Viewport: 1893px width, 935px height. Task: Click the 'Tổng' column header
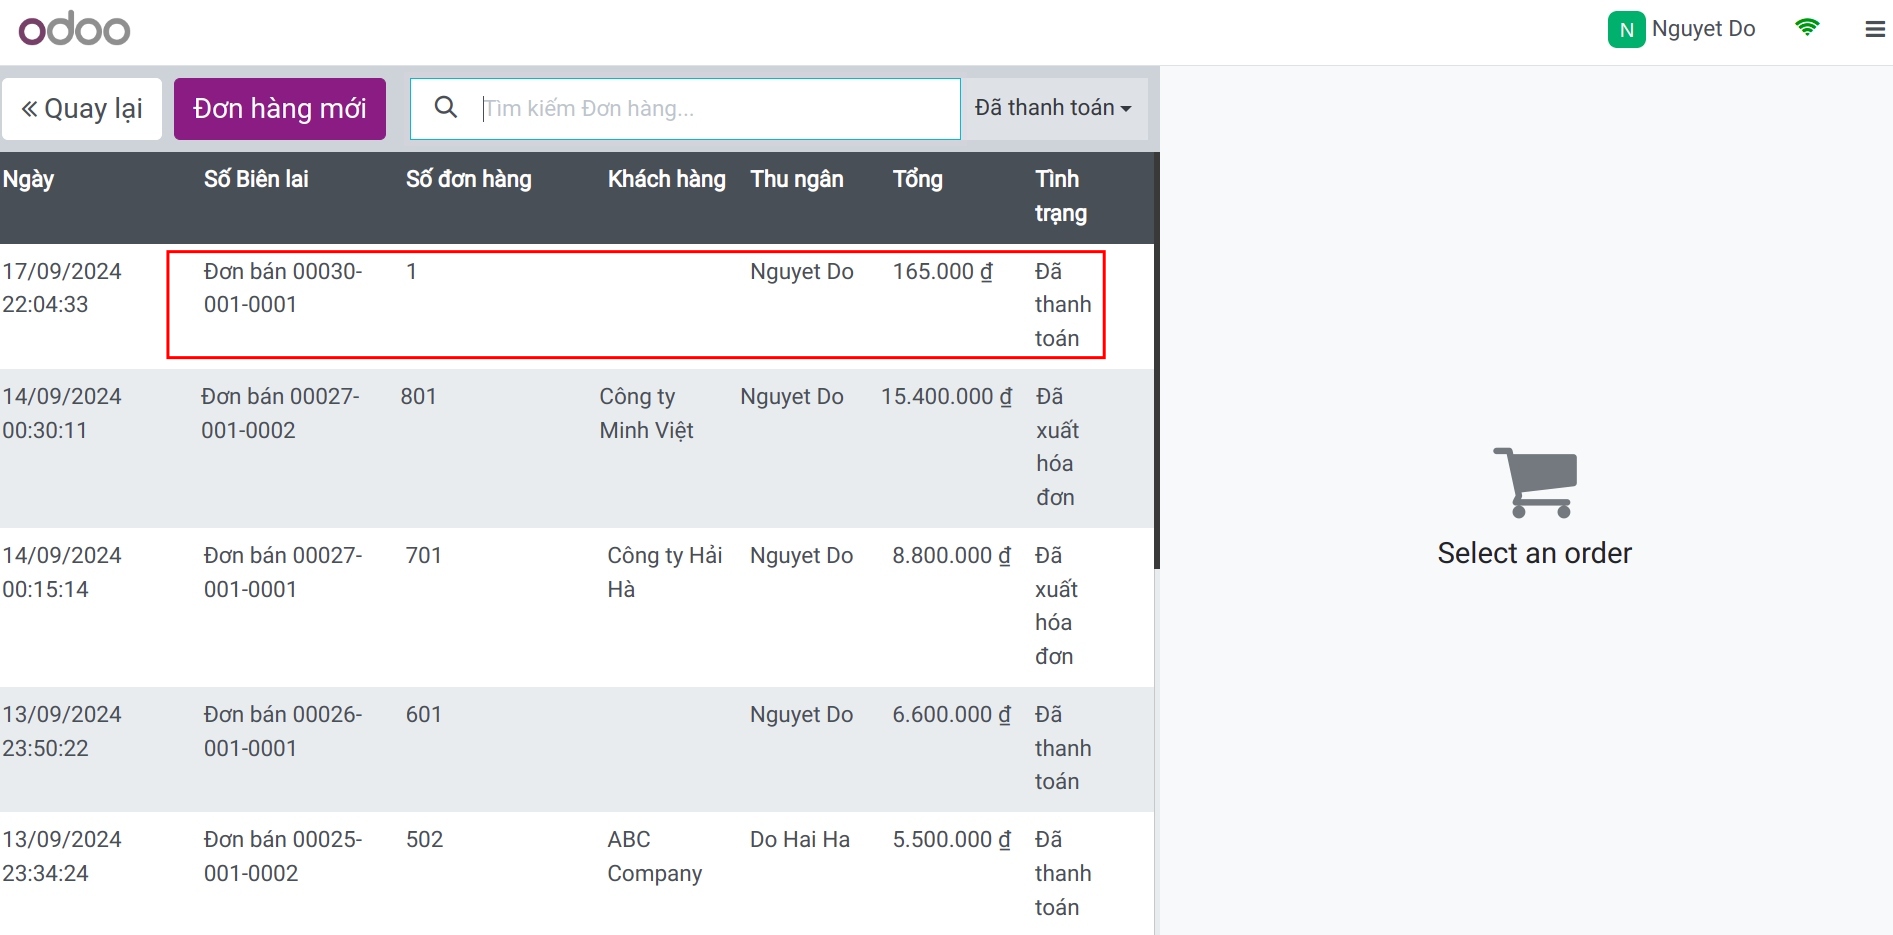point(917,180)
